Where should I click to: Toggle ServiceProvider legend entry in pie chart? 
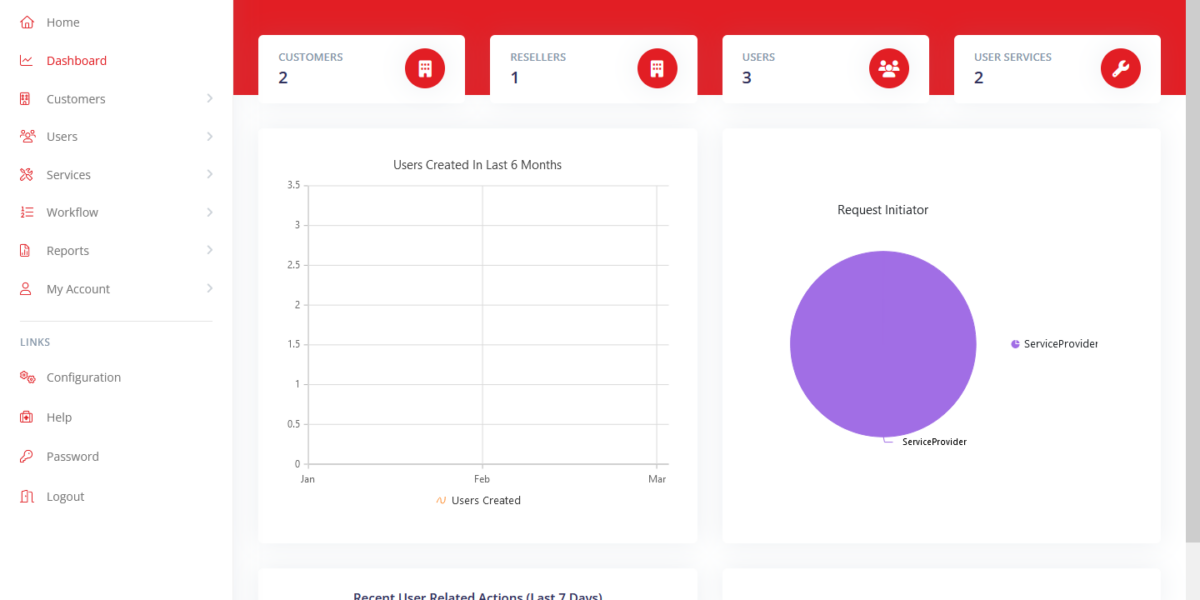(1054, 344)
